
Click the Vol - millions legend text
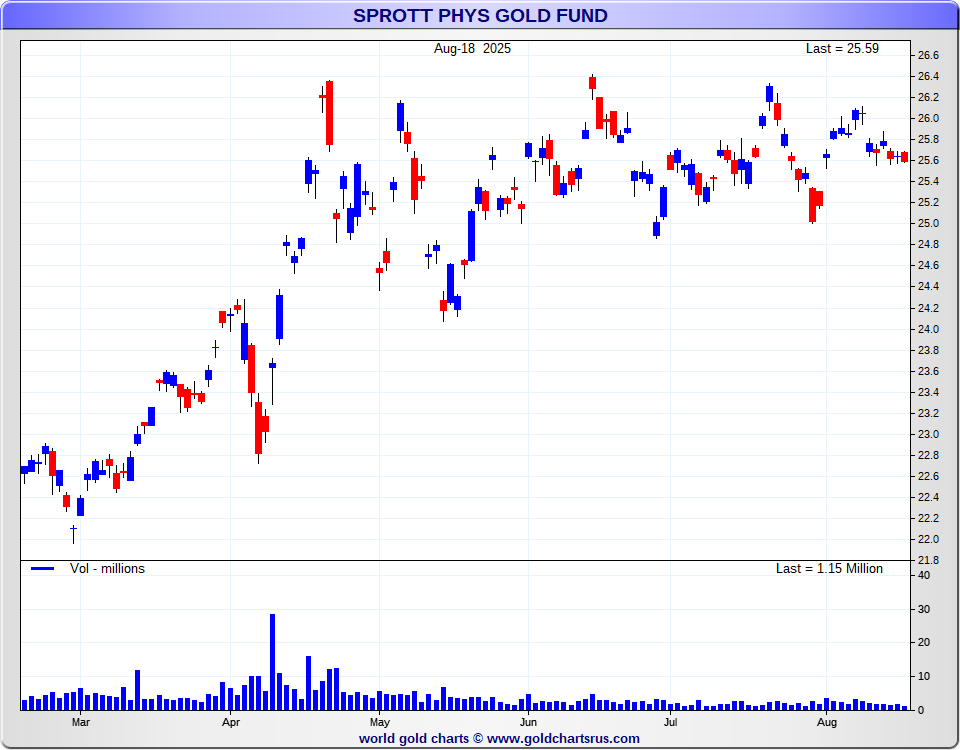pos(107,569)
